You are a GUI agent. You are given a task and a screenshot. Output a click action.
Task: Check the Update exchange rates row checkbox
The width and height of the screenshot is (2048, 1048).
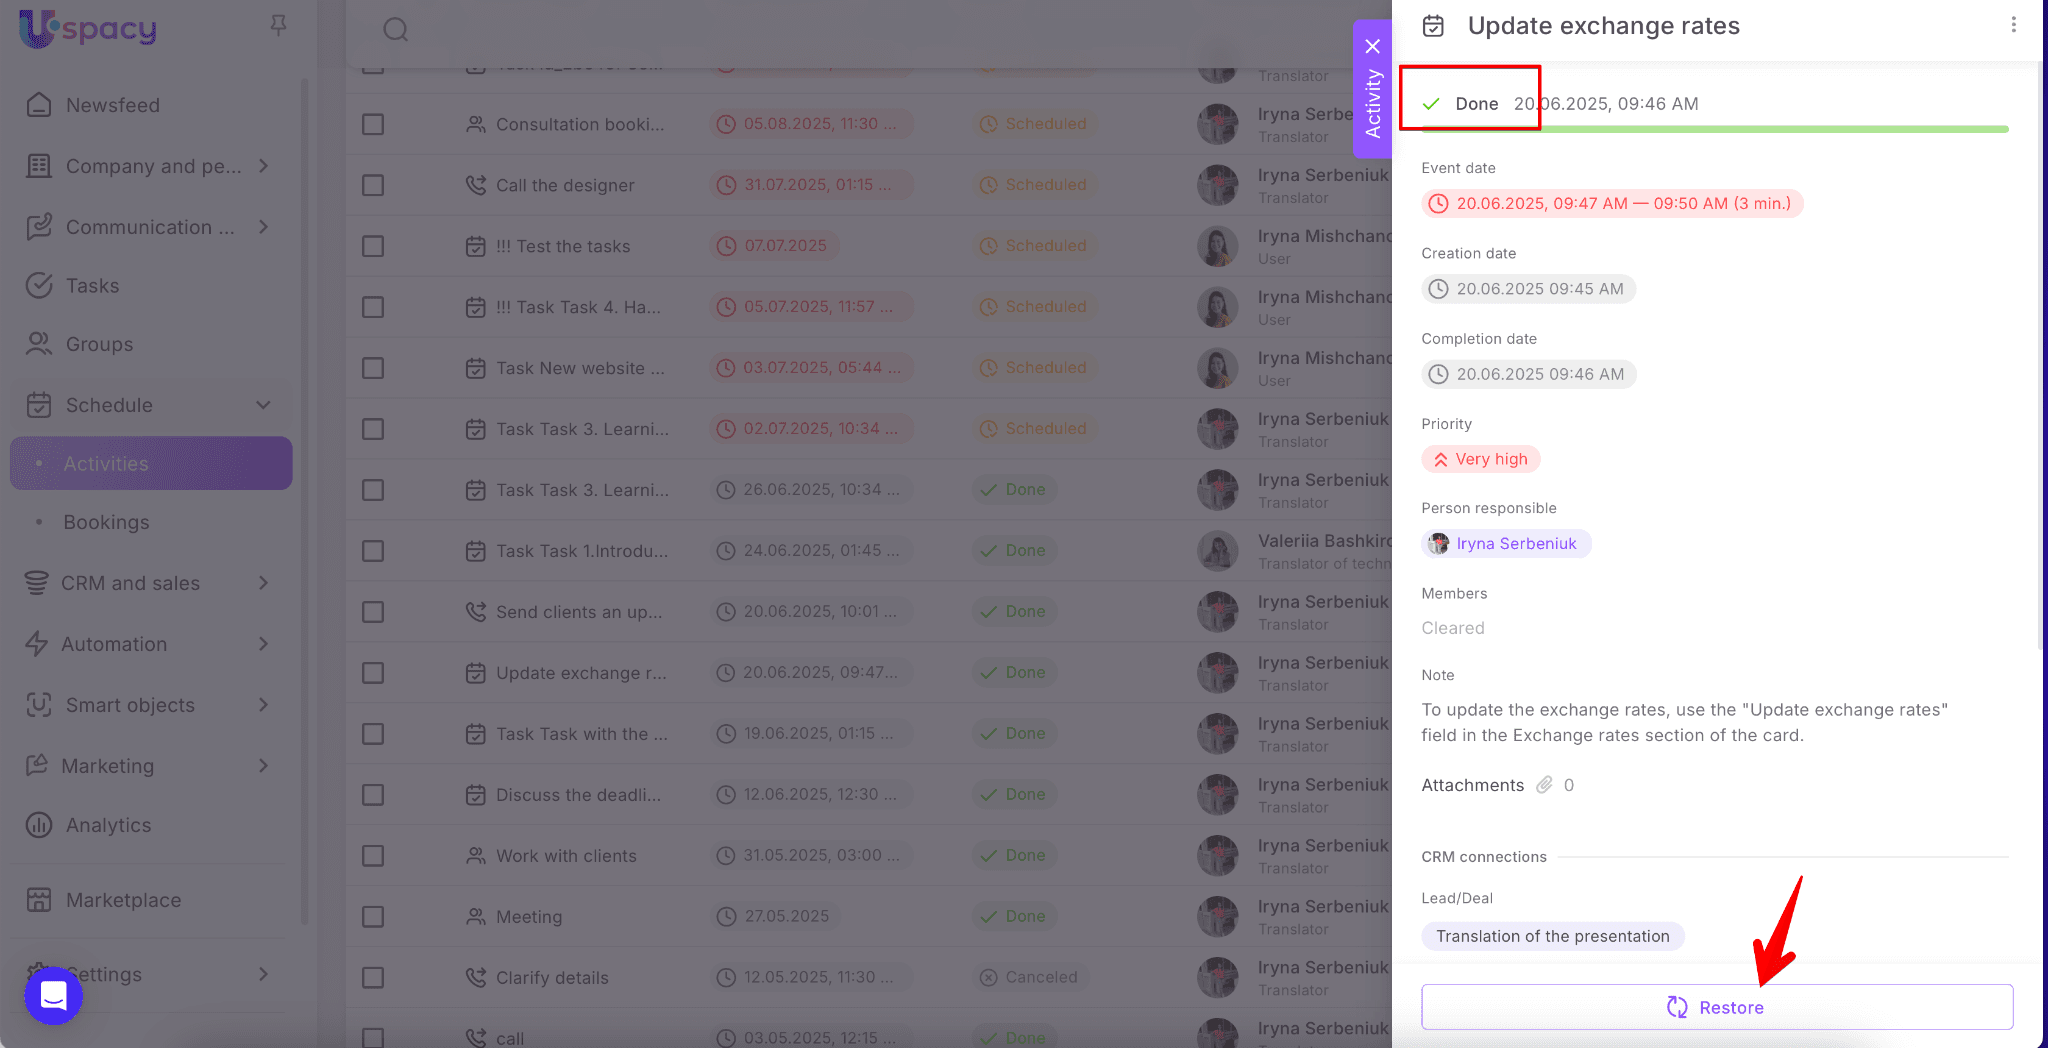click(x=373, y=673)
